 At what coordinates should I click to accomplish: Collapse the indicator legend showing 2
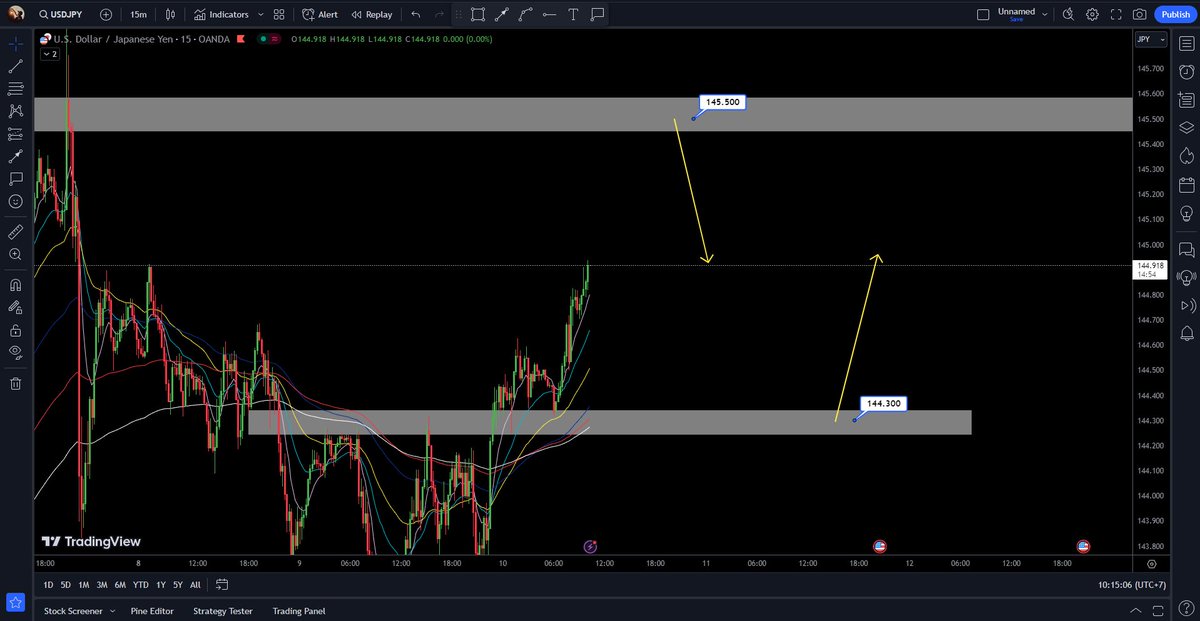point(49,54)
